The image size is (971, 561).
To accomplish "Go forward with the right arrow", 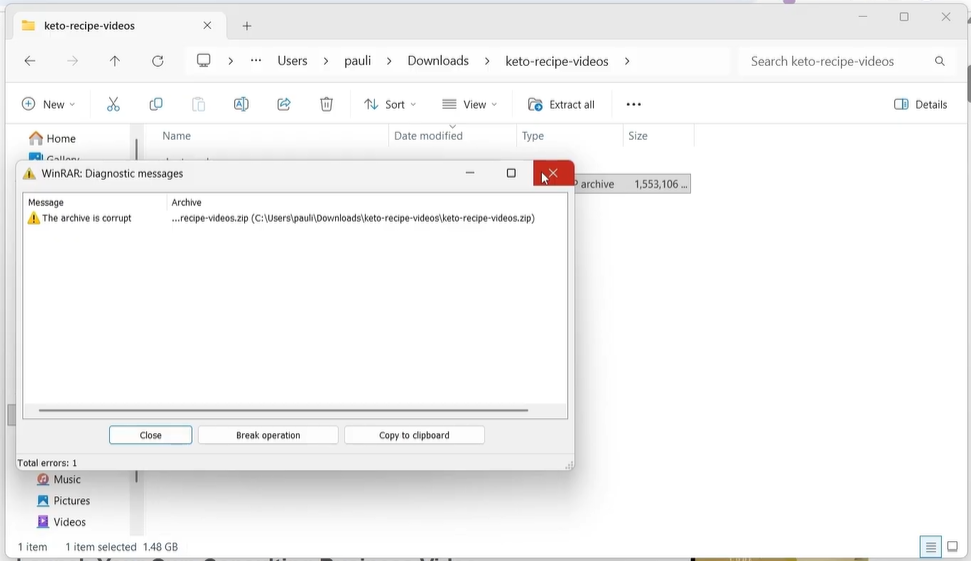I will click(72, 61).
